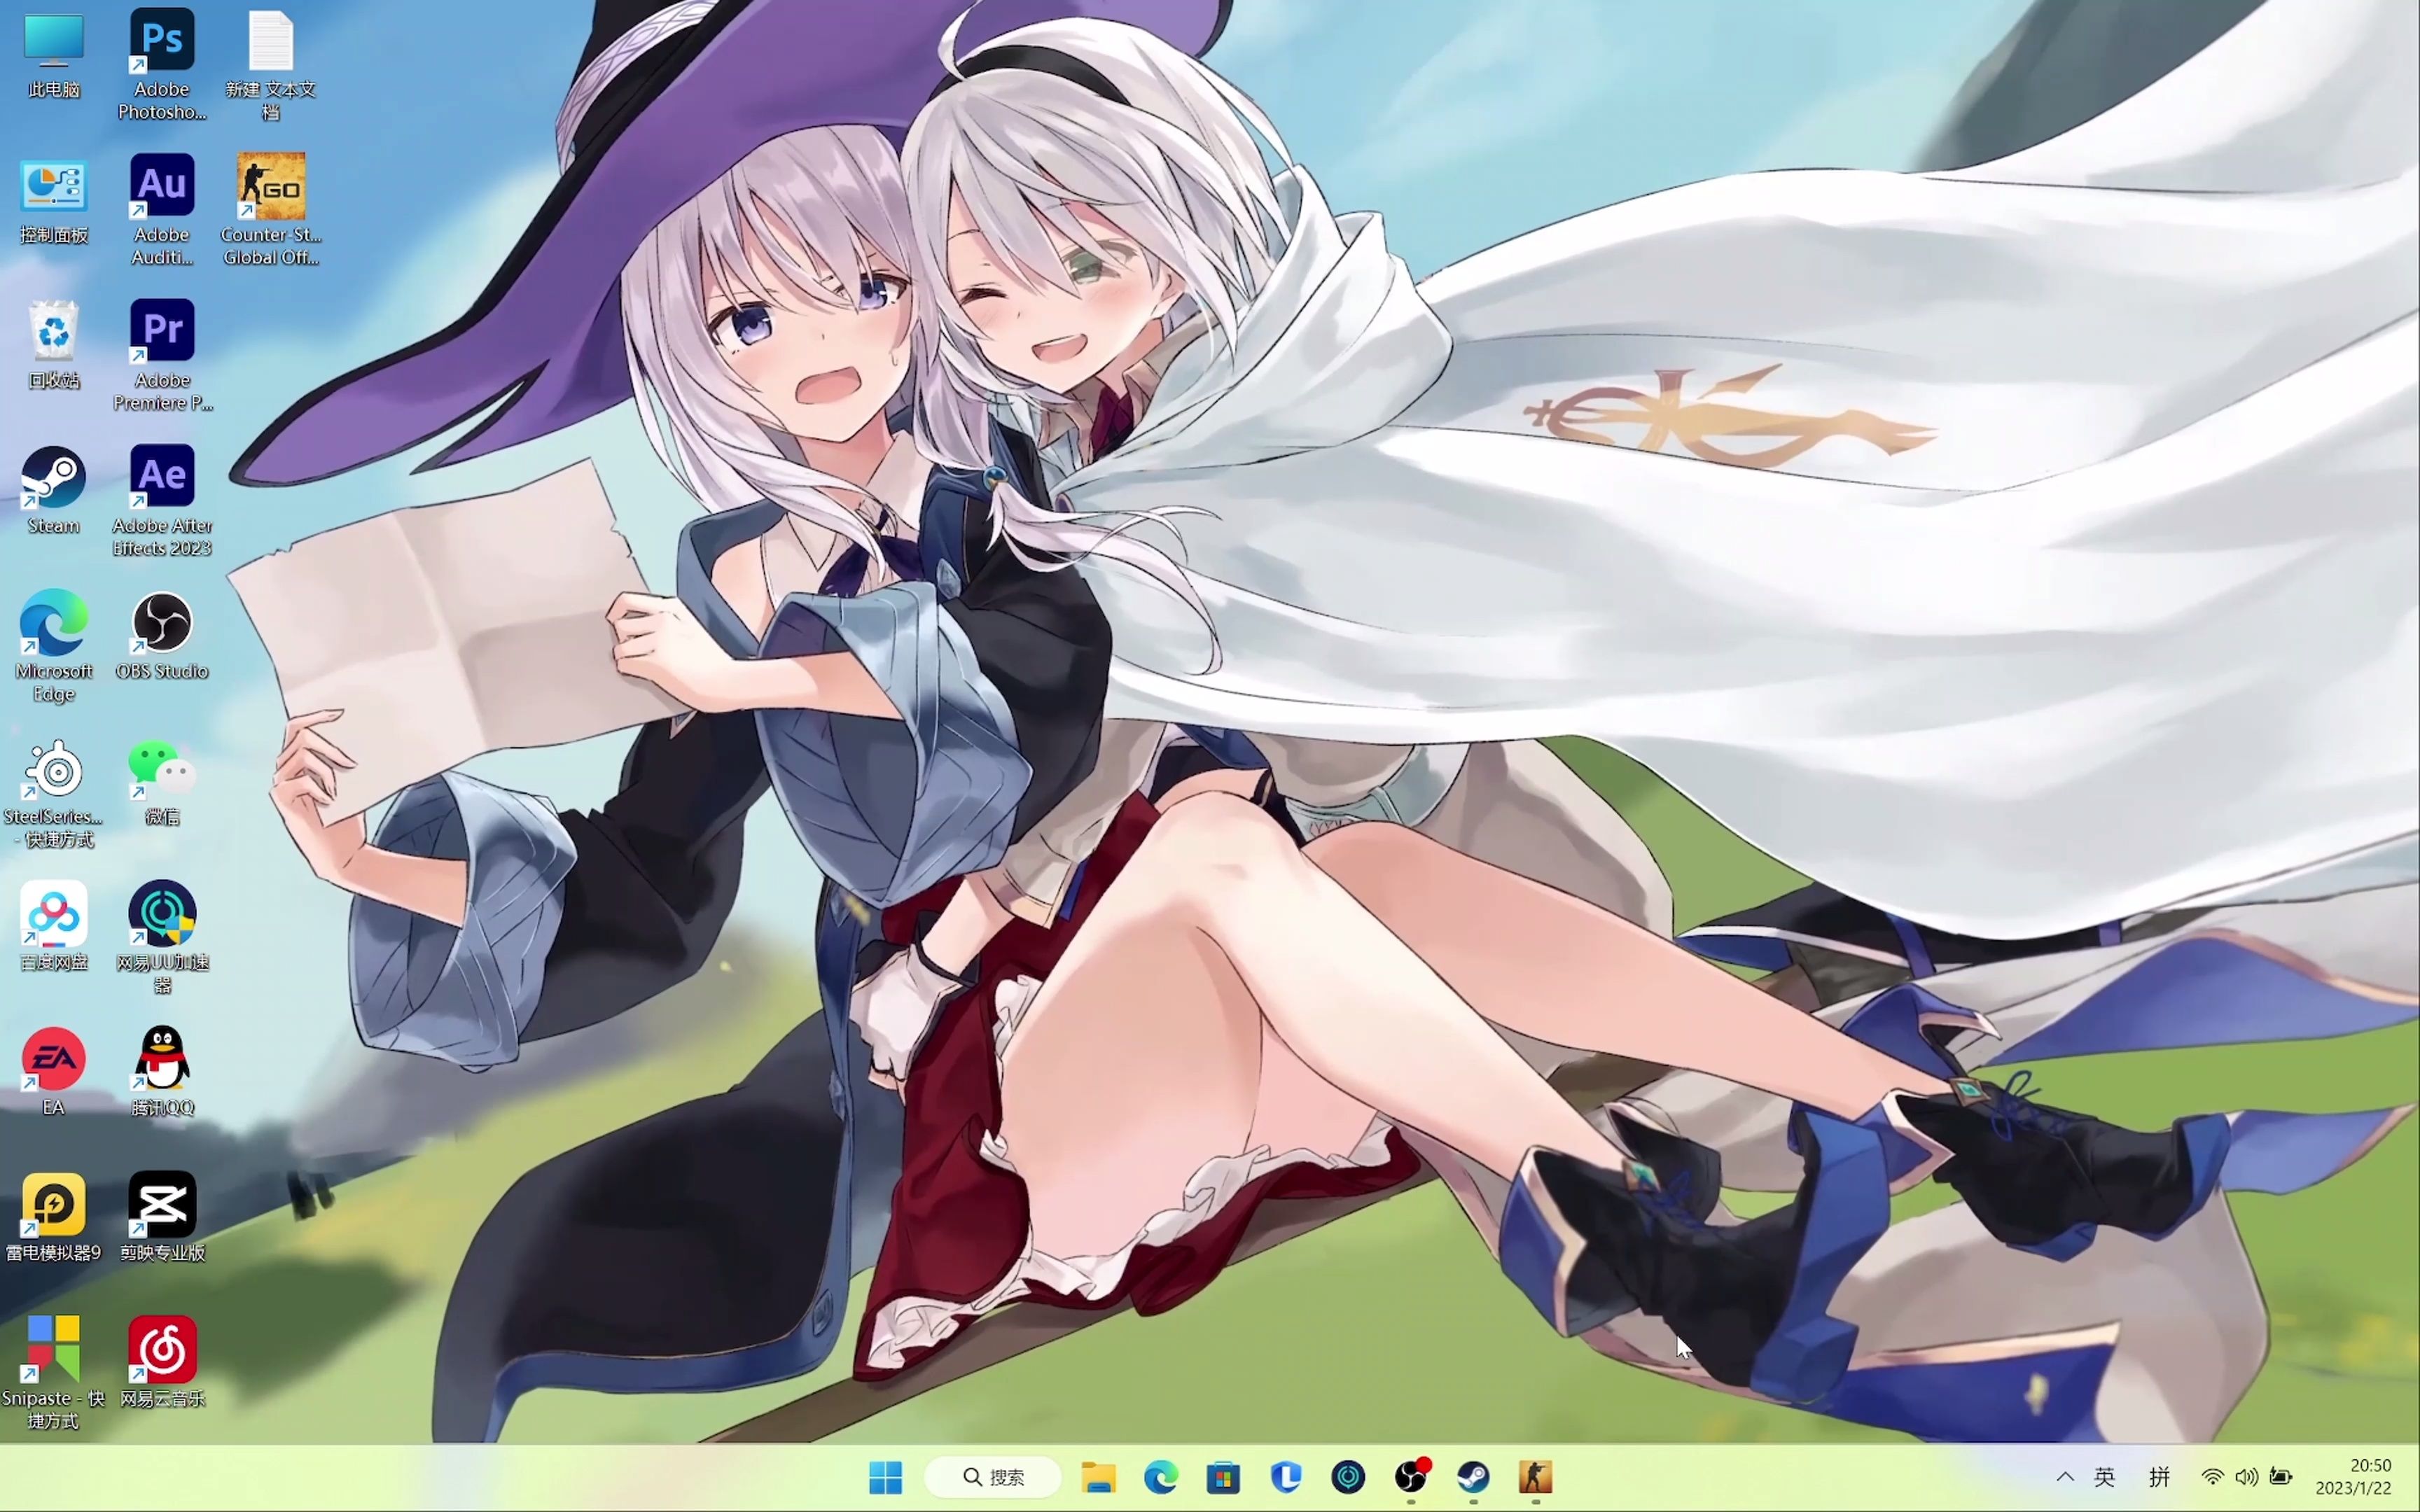2420x1512 pixels.
Task: Open the 此电脑 desktop icon
Action: click(x=54, y=55)
